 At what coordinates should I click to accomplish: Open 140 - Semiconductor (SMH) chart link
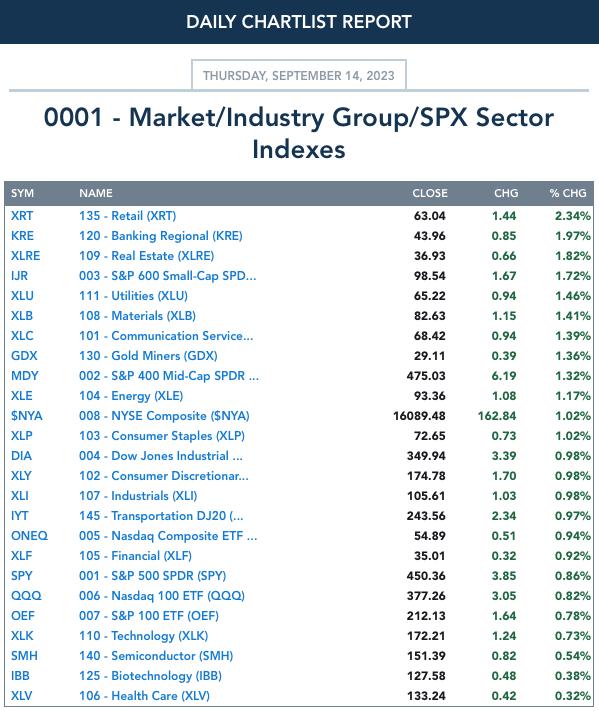point(156,656)
